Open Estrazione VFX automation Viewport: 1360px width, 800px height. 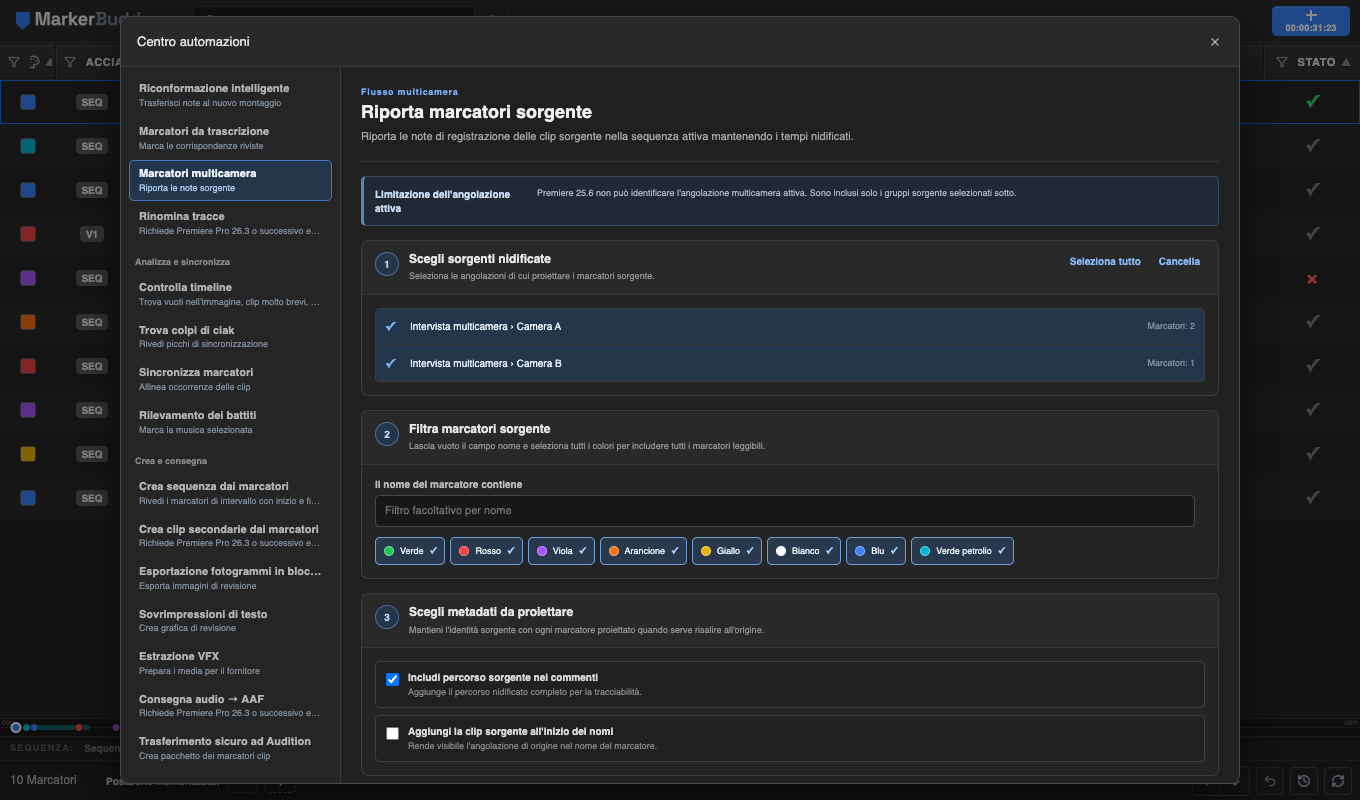tap(230, 663)
